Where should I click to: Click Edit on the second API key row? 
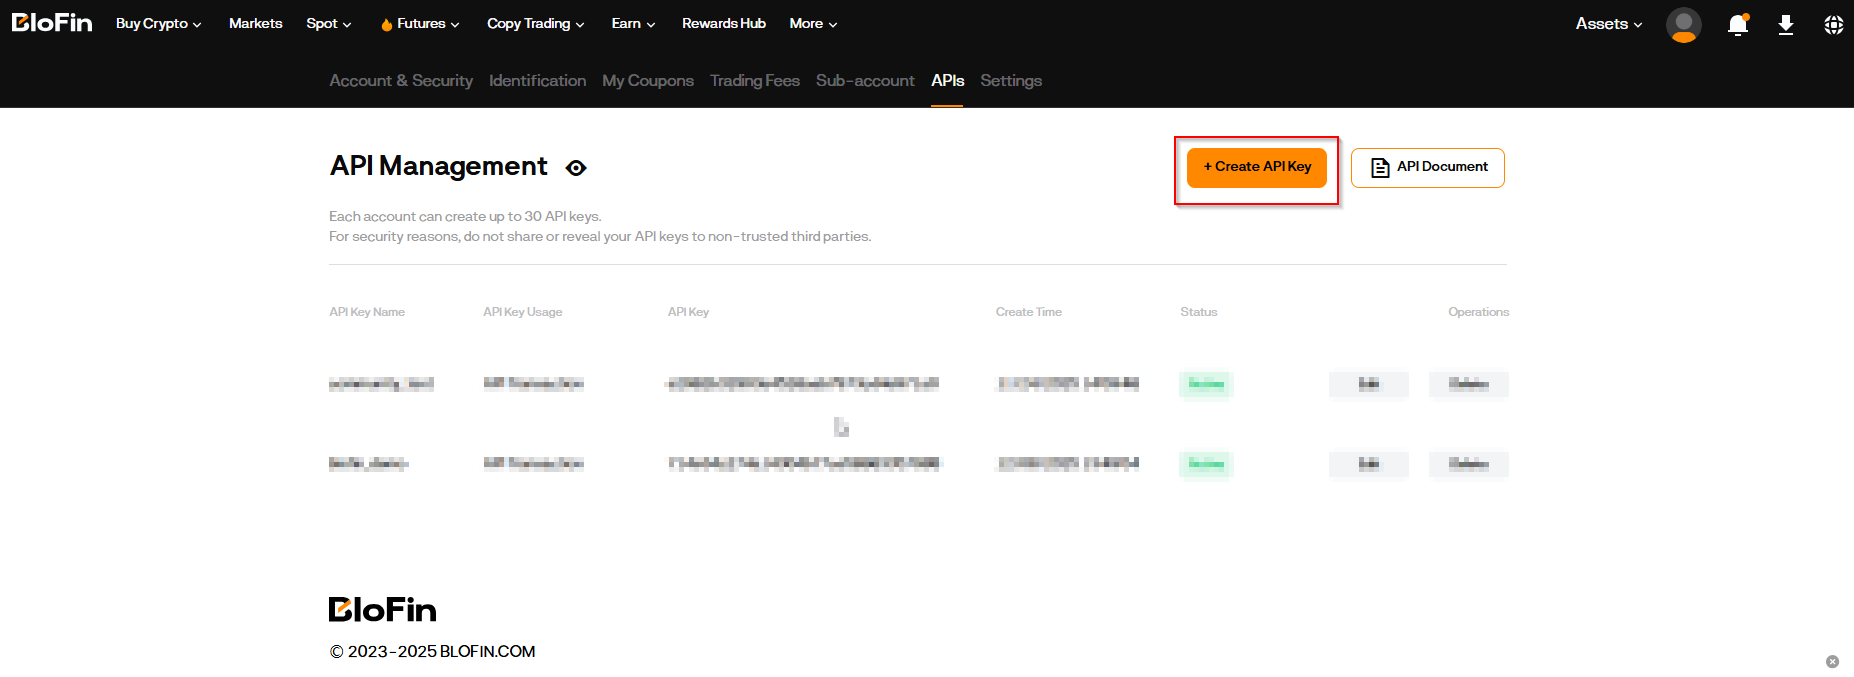pos(1369,464)
